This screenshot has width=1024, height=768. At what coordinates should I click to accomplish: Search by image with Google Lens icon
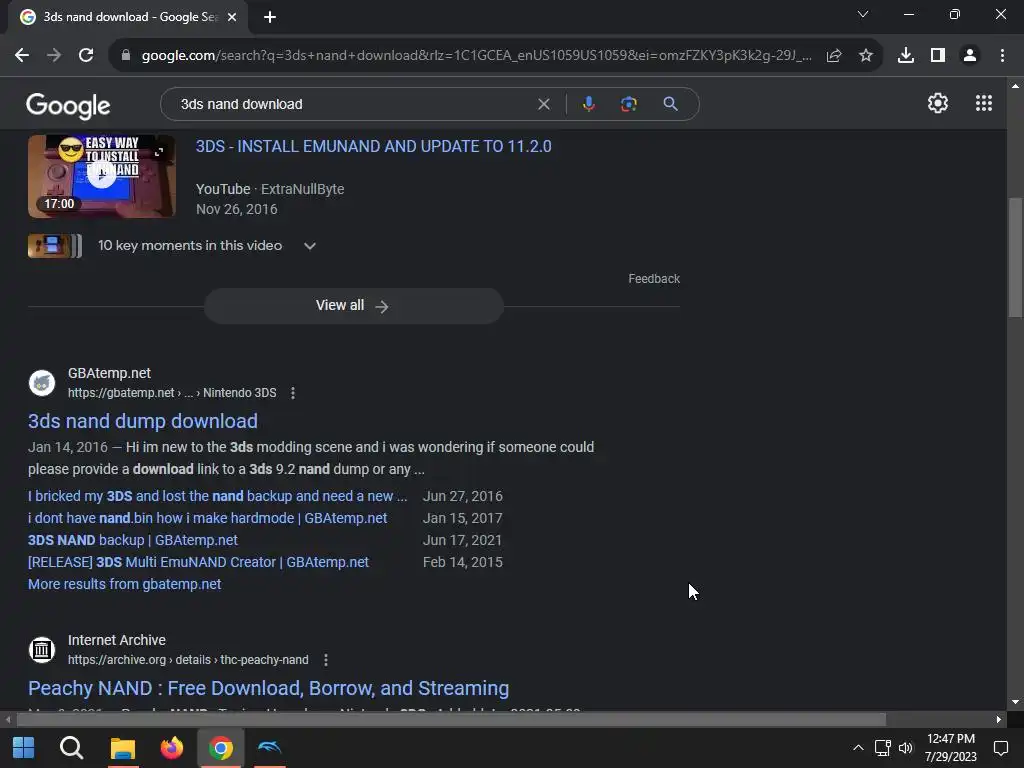[629, 104]
